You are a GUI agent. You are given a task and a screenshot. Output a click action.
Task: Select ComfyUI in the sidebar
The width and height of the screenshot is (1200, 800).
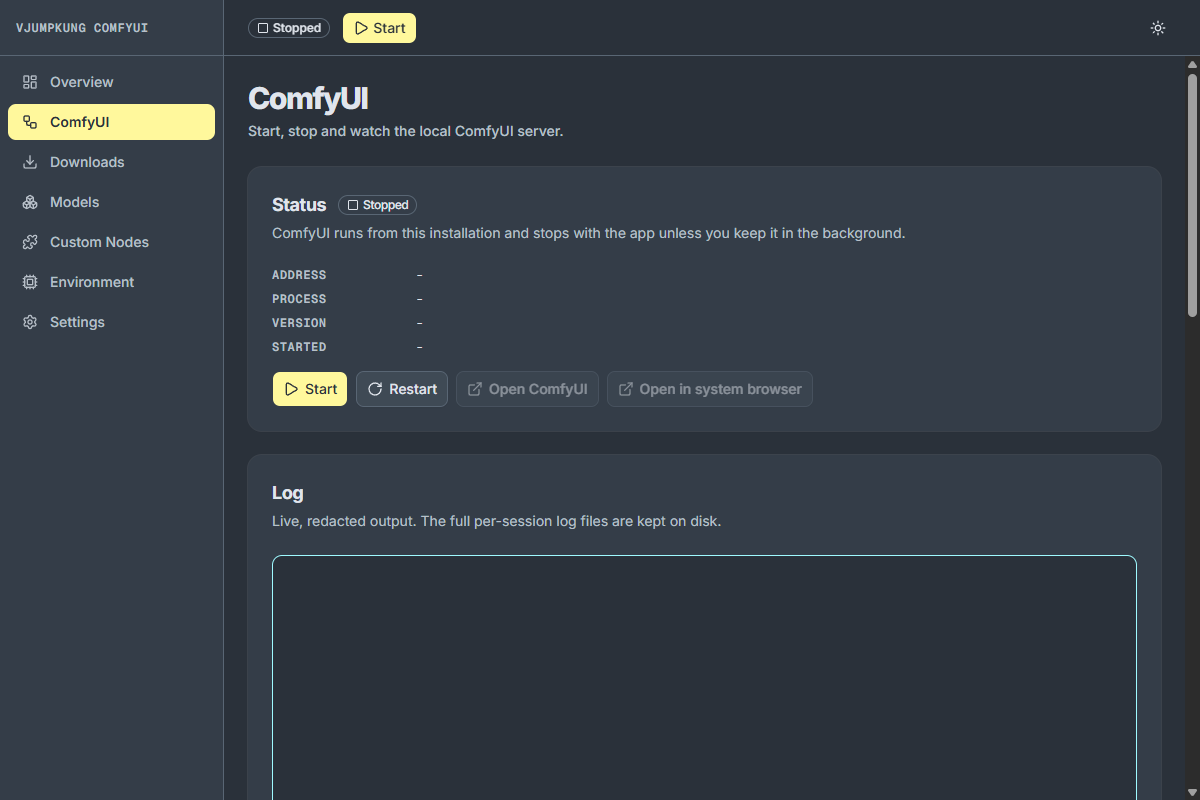point(111,122)
